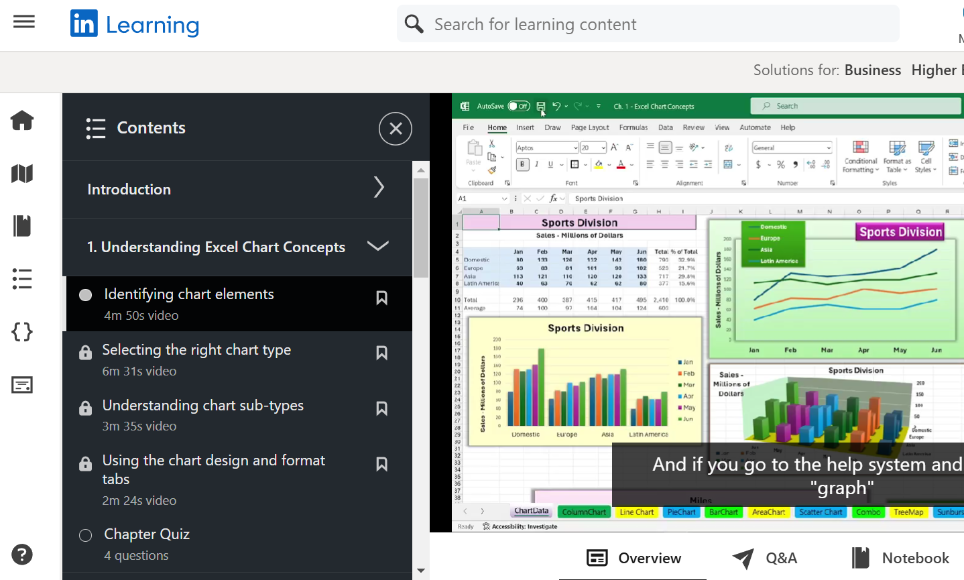Click the search magnifier icon
The width and height of the screenshot is (964, 580).
[414, 25]
